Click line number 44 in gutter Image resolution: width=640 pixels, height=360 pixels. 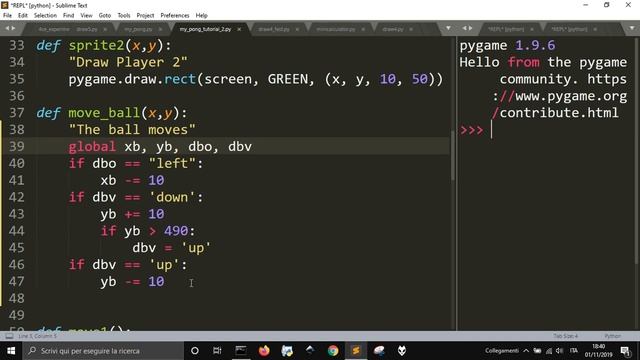tap(16, 231)
